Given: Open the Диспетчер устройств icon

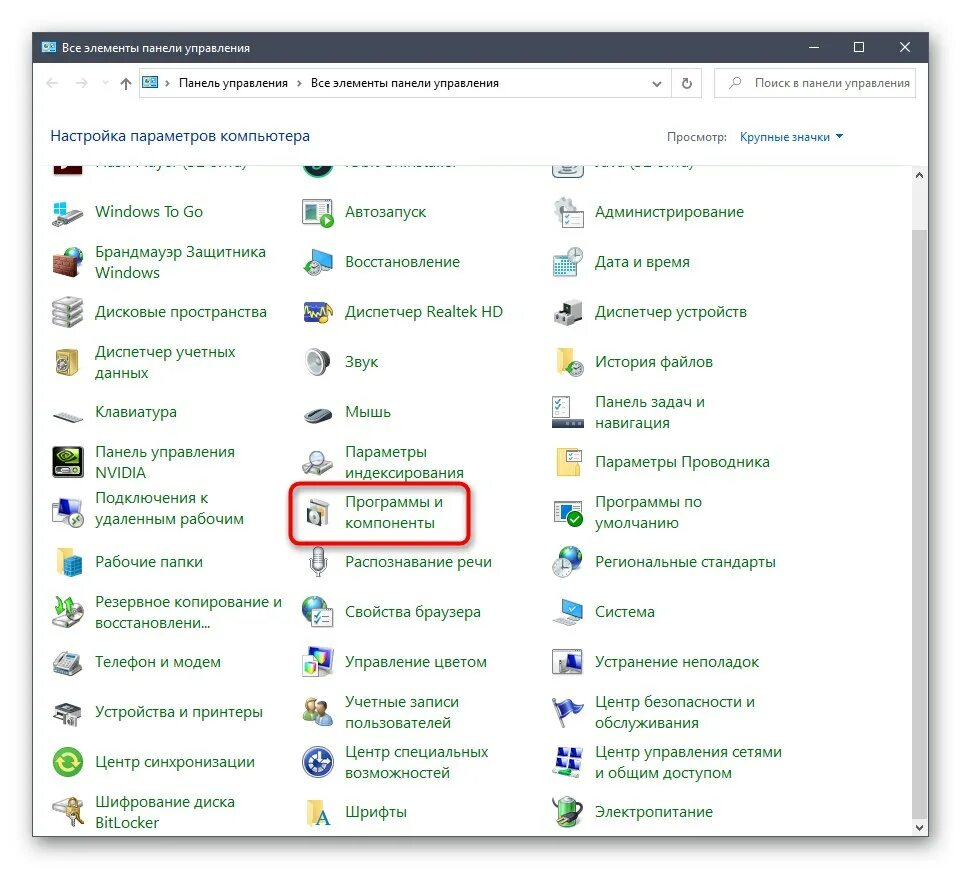Looking at the screenshot, I should (568, 313).
